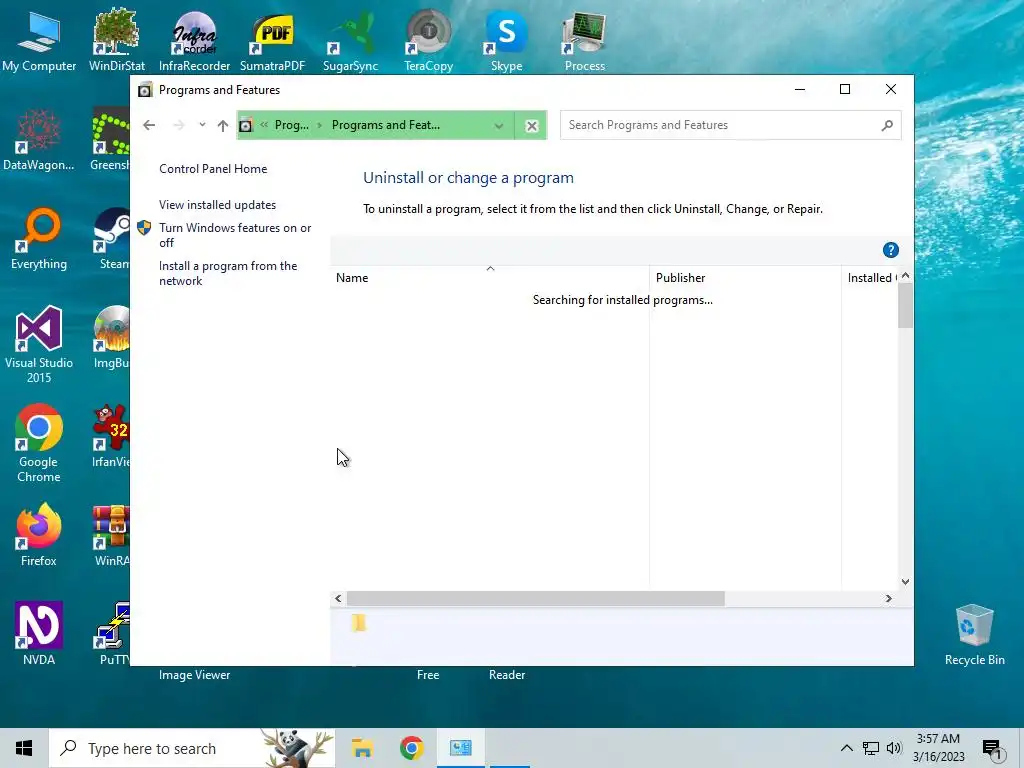Click the search magnifier in Programs and Features
The height and width of the screenshot is (768, 1024).
(887, 125)
